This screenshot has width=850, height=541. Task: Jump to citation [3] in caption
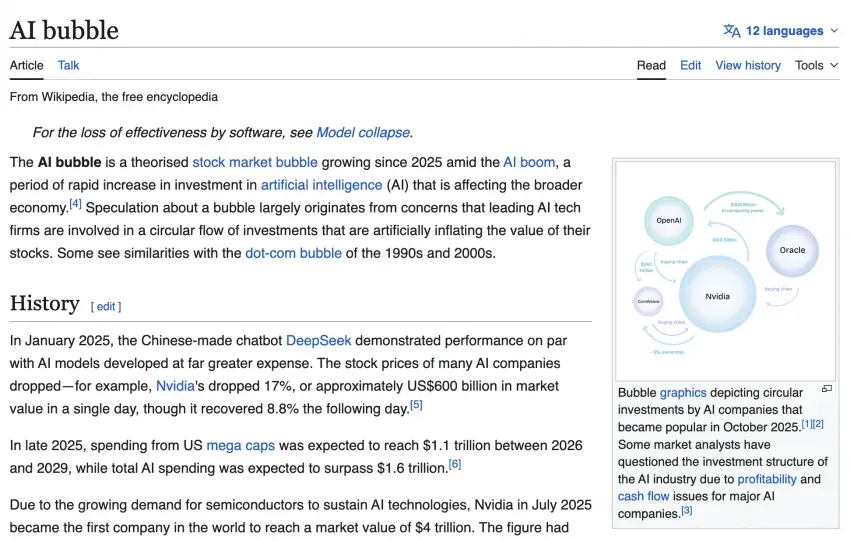coord(687,510)
